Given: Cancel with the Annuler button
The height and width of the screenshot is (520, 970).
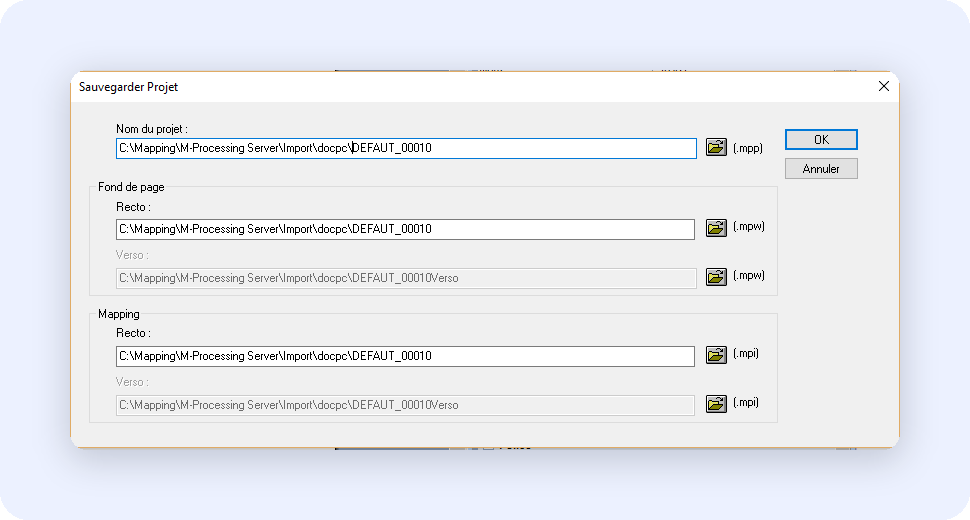Looking at the screenshot, I should 821,169.
